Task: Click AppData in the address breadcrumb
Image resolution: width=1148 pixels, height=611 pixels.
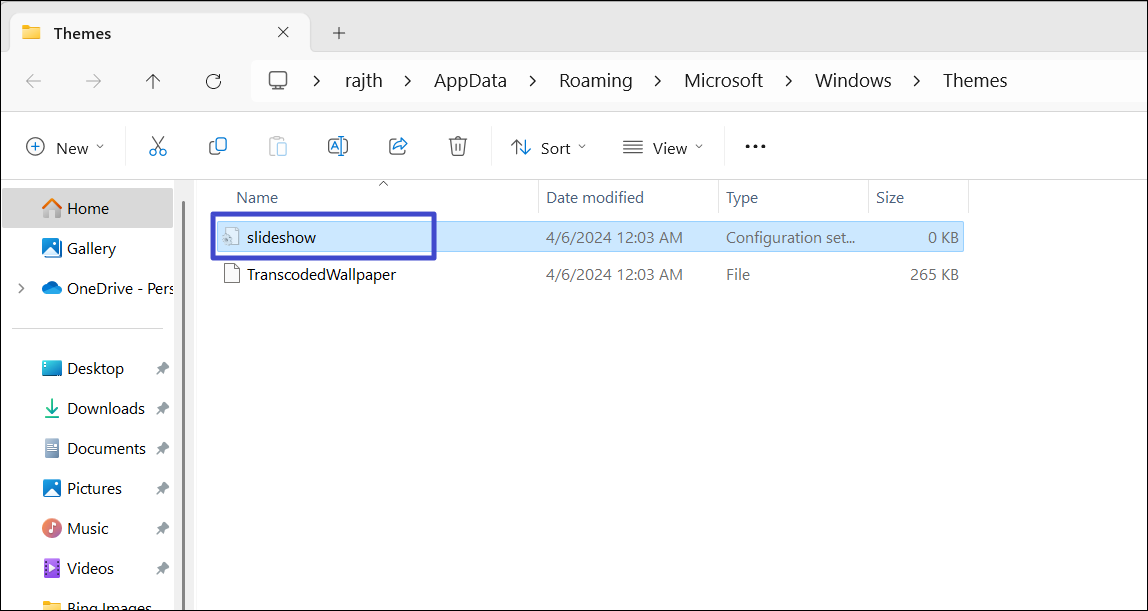Action: click(470, 81)
